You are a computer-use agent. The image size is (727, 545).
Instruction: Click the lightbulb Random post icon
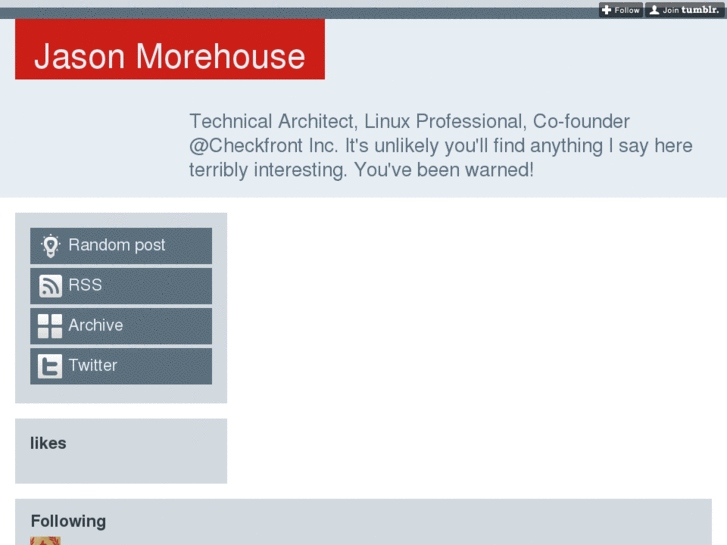point(50,245)
